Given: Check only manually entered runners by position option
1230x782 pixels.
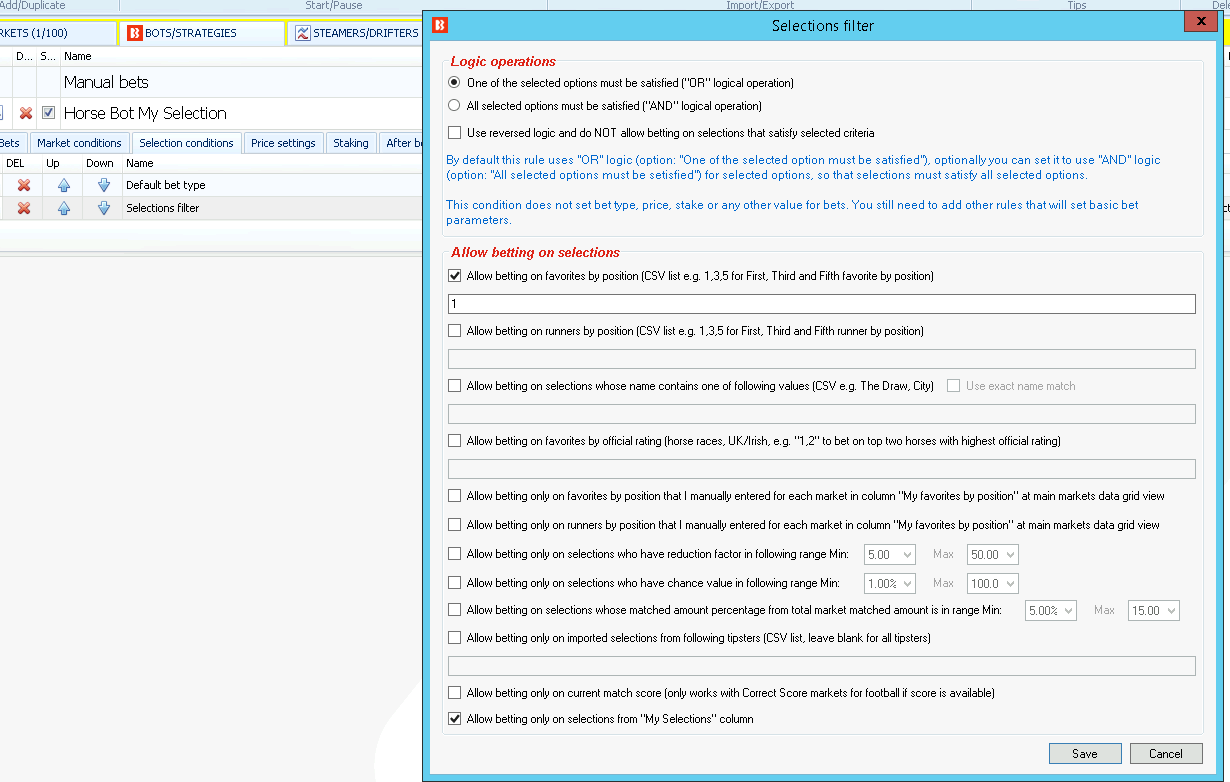Looking at the screenshot, I should (x=455, y=524).
